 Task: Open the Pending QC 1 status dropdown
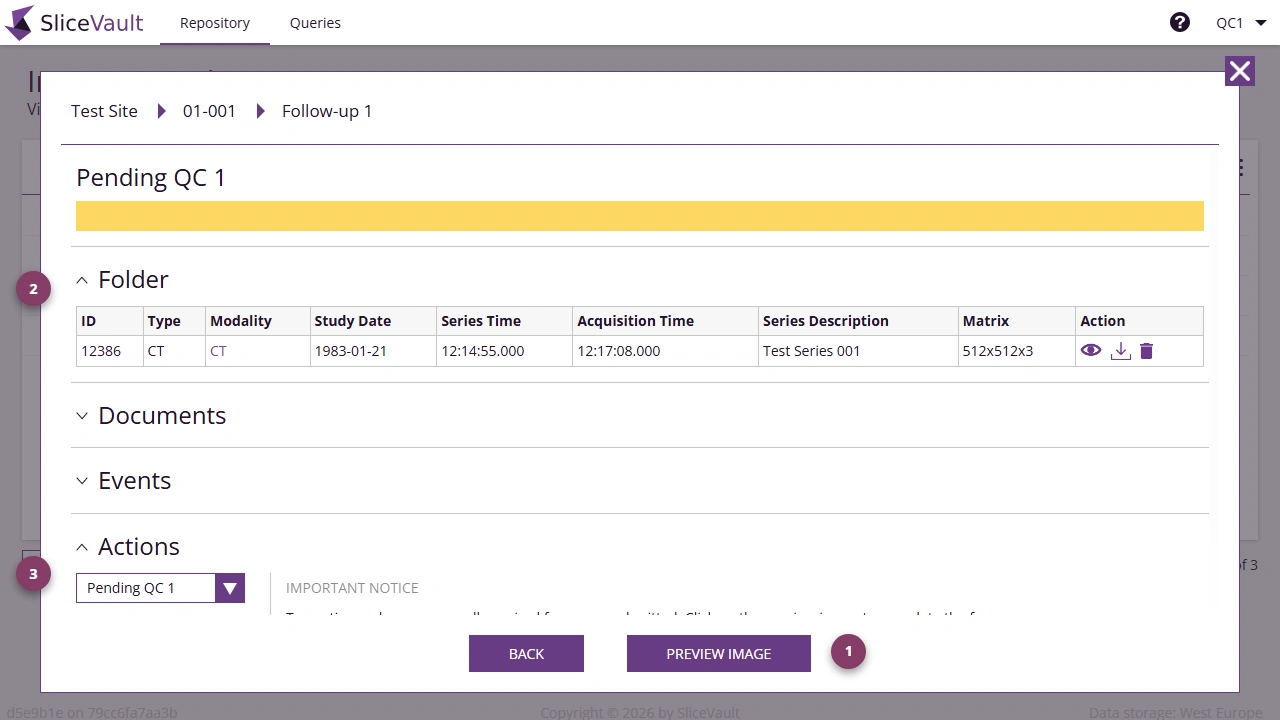point(229,588)
